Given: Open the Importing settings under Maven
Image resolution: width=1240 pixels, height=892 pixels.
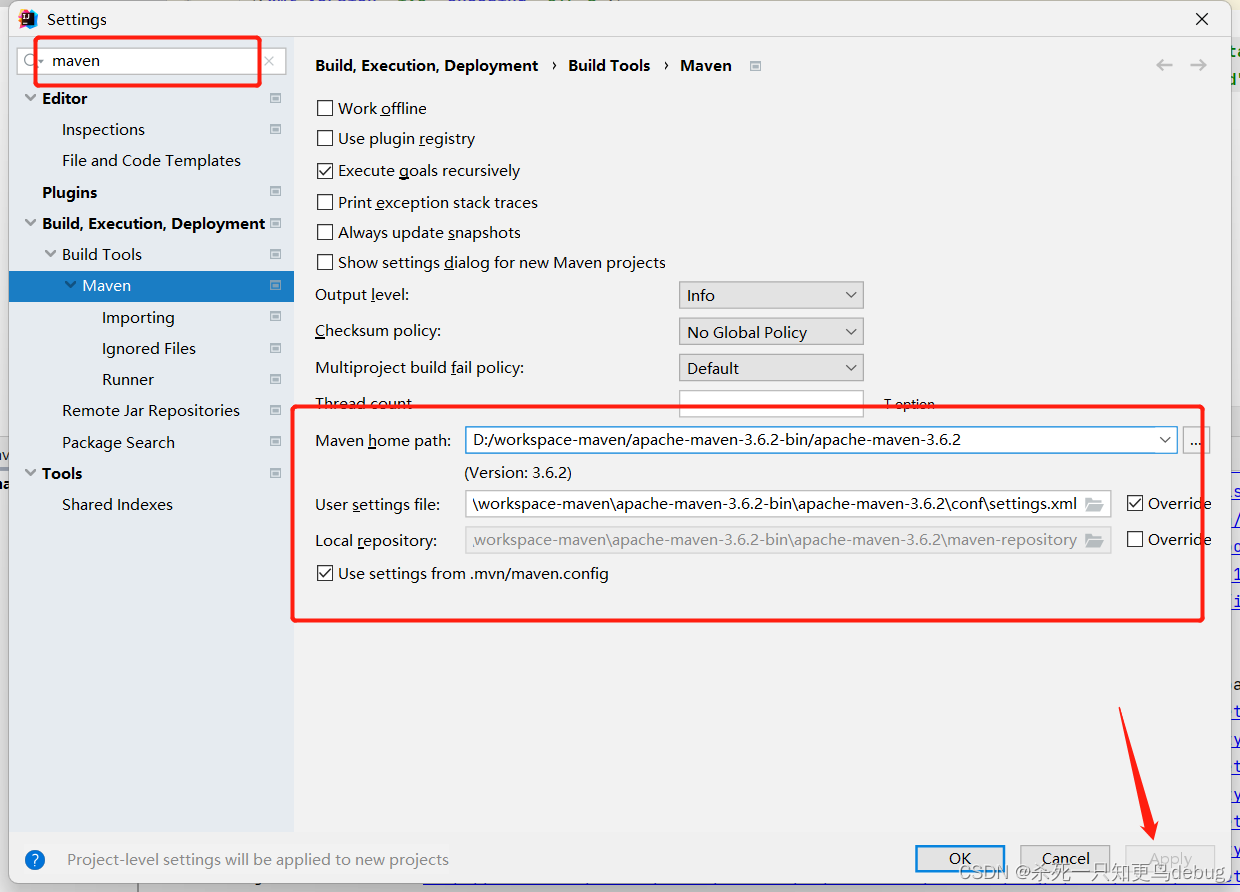Looking at the screenshot, I should [x=138, y=317].
